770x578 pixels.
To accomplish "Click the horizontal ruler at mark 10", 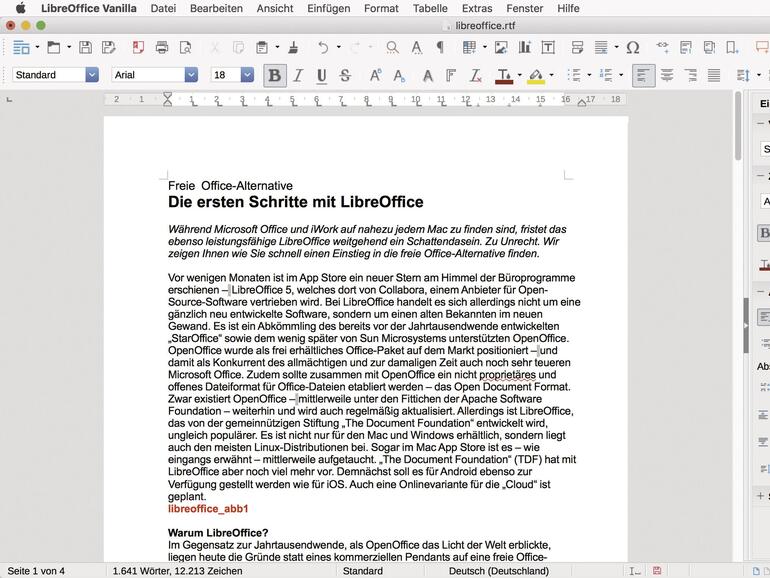I will click(x=415, y=99).
